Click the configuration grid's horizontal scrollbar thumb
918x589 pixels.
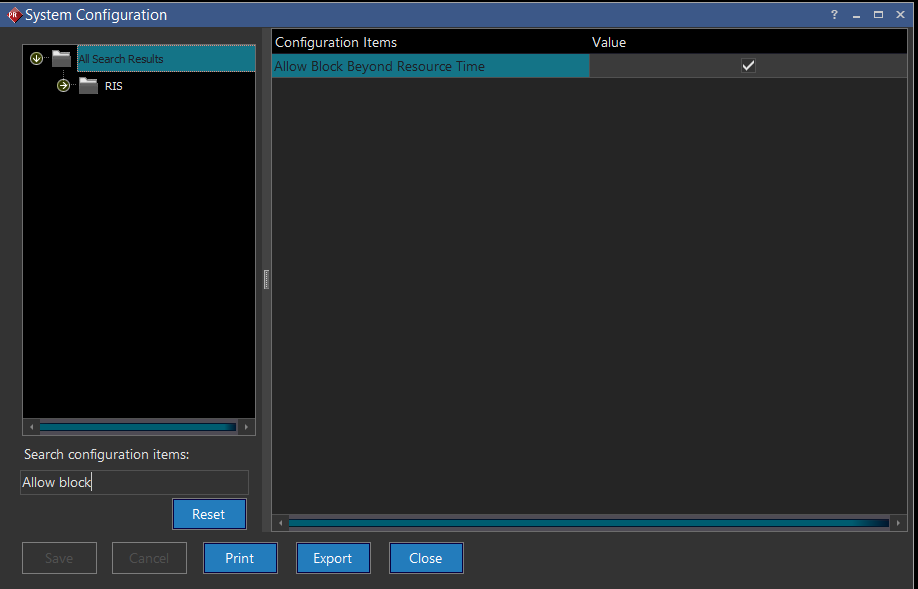point(588,523)
